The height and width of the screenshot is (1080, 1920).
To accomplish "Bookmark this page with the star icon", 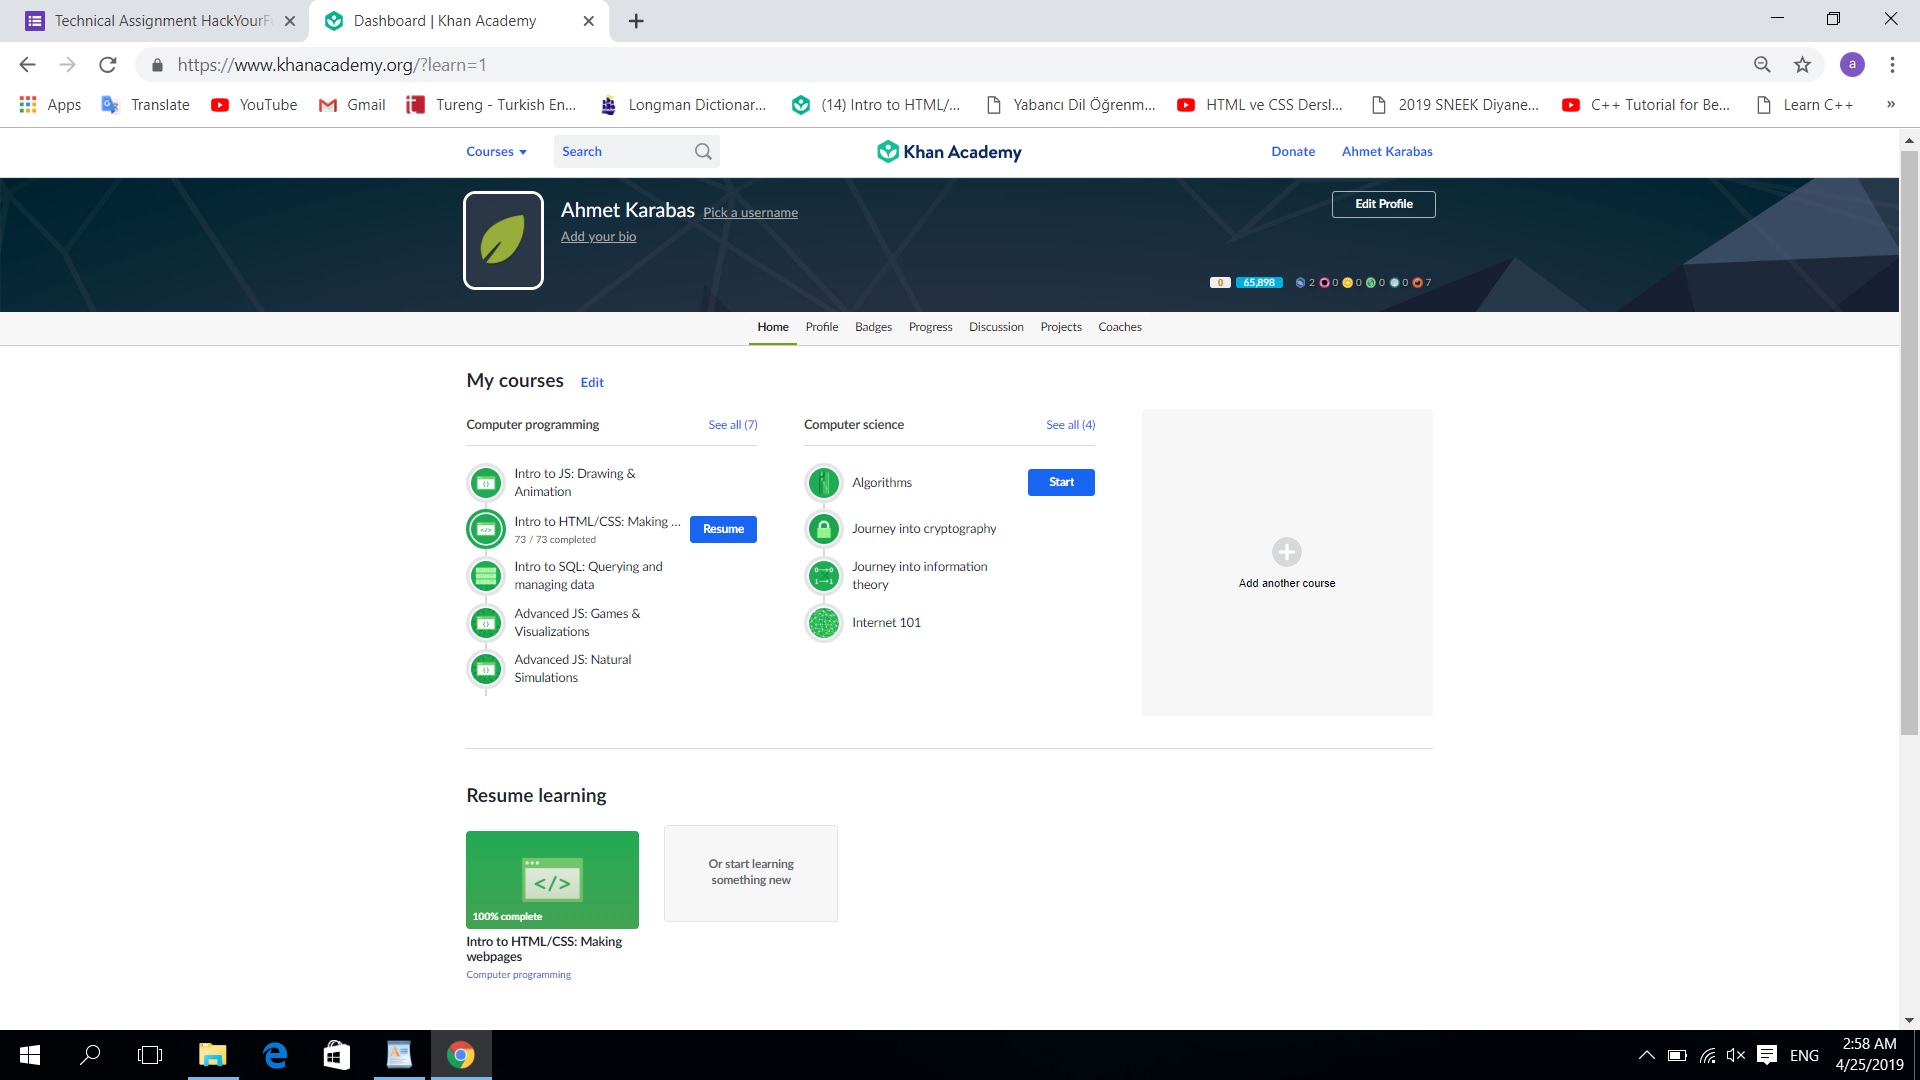I will click(1802, 65).
